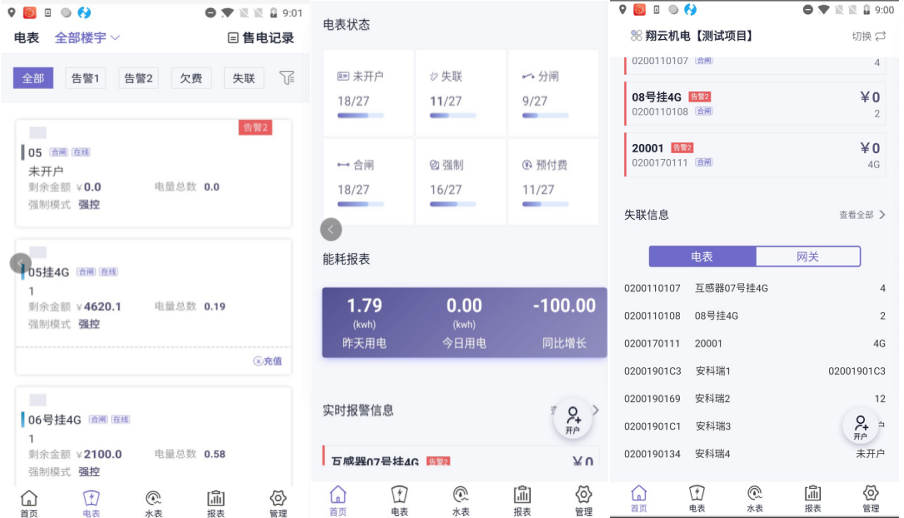Image resolution: width=904 pixels, height=518 pixels.
Task: Open alarm entry 08号挂4G
Action: click(x=755, y=104)
